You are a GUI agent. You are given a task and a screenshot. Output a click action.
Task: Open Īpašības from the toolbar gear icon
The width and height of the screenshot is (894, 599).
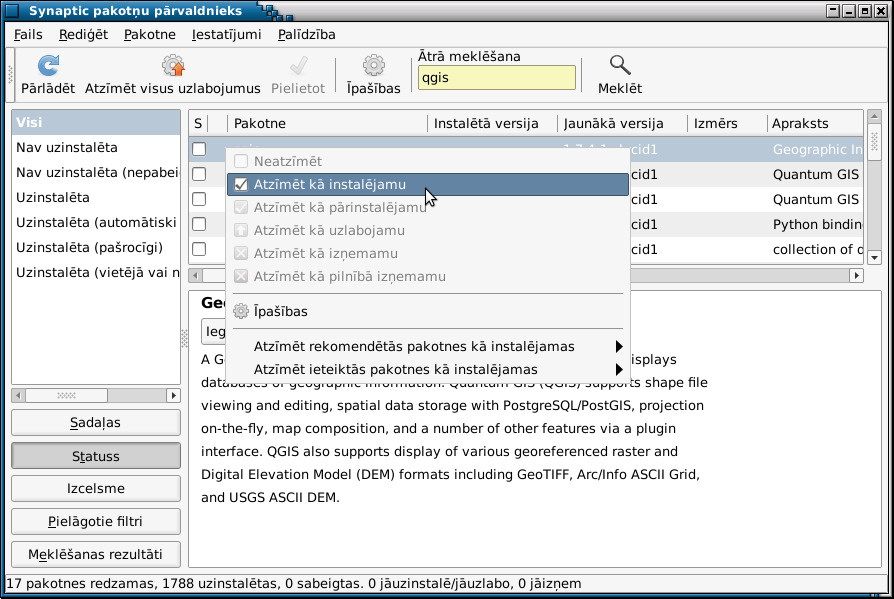[x=373, y=66]
